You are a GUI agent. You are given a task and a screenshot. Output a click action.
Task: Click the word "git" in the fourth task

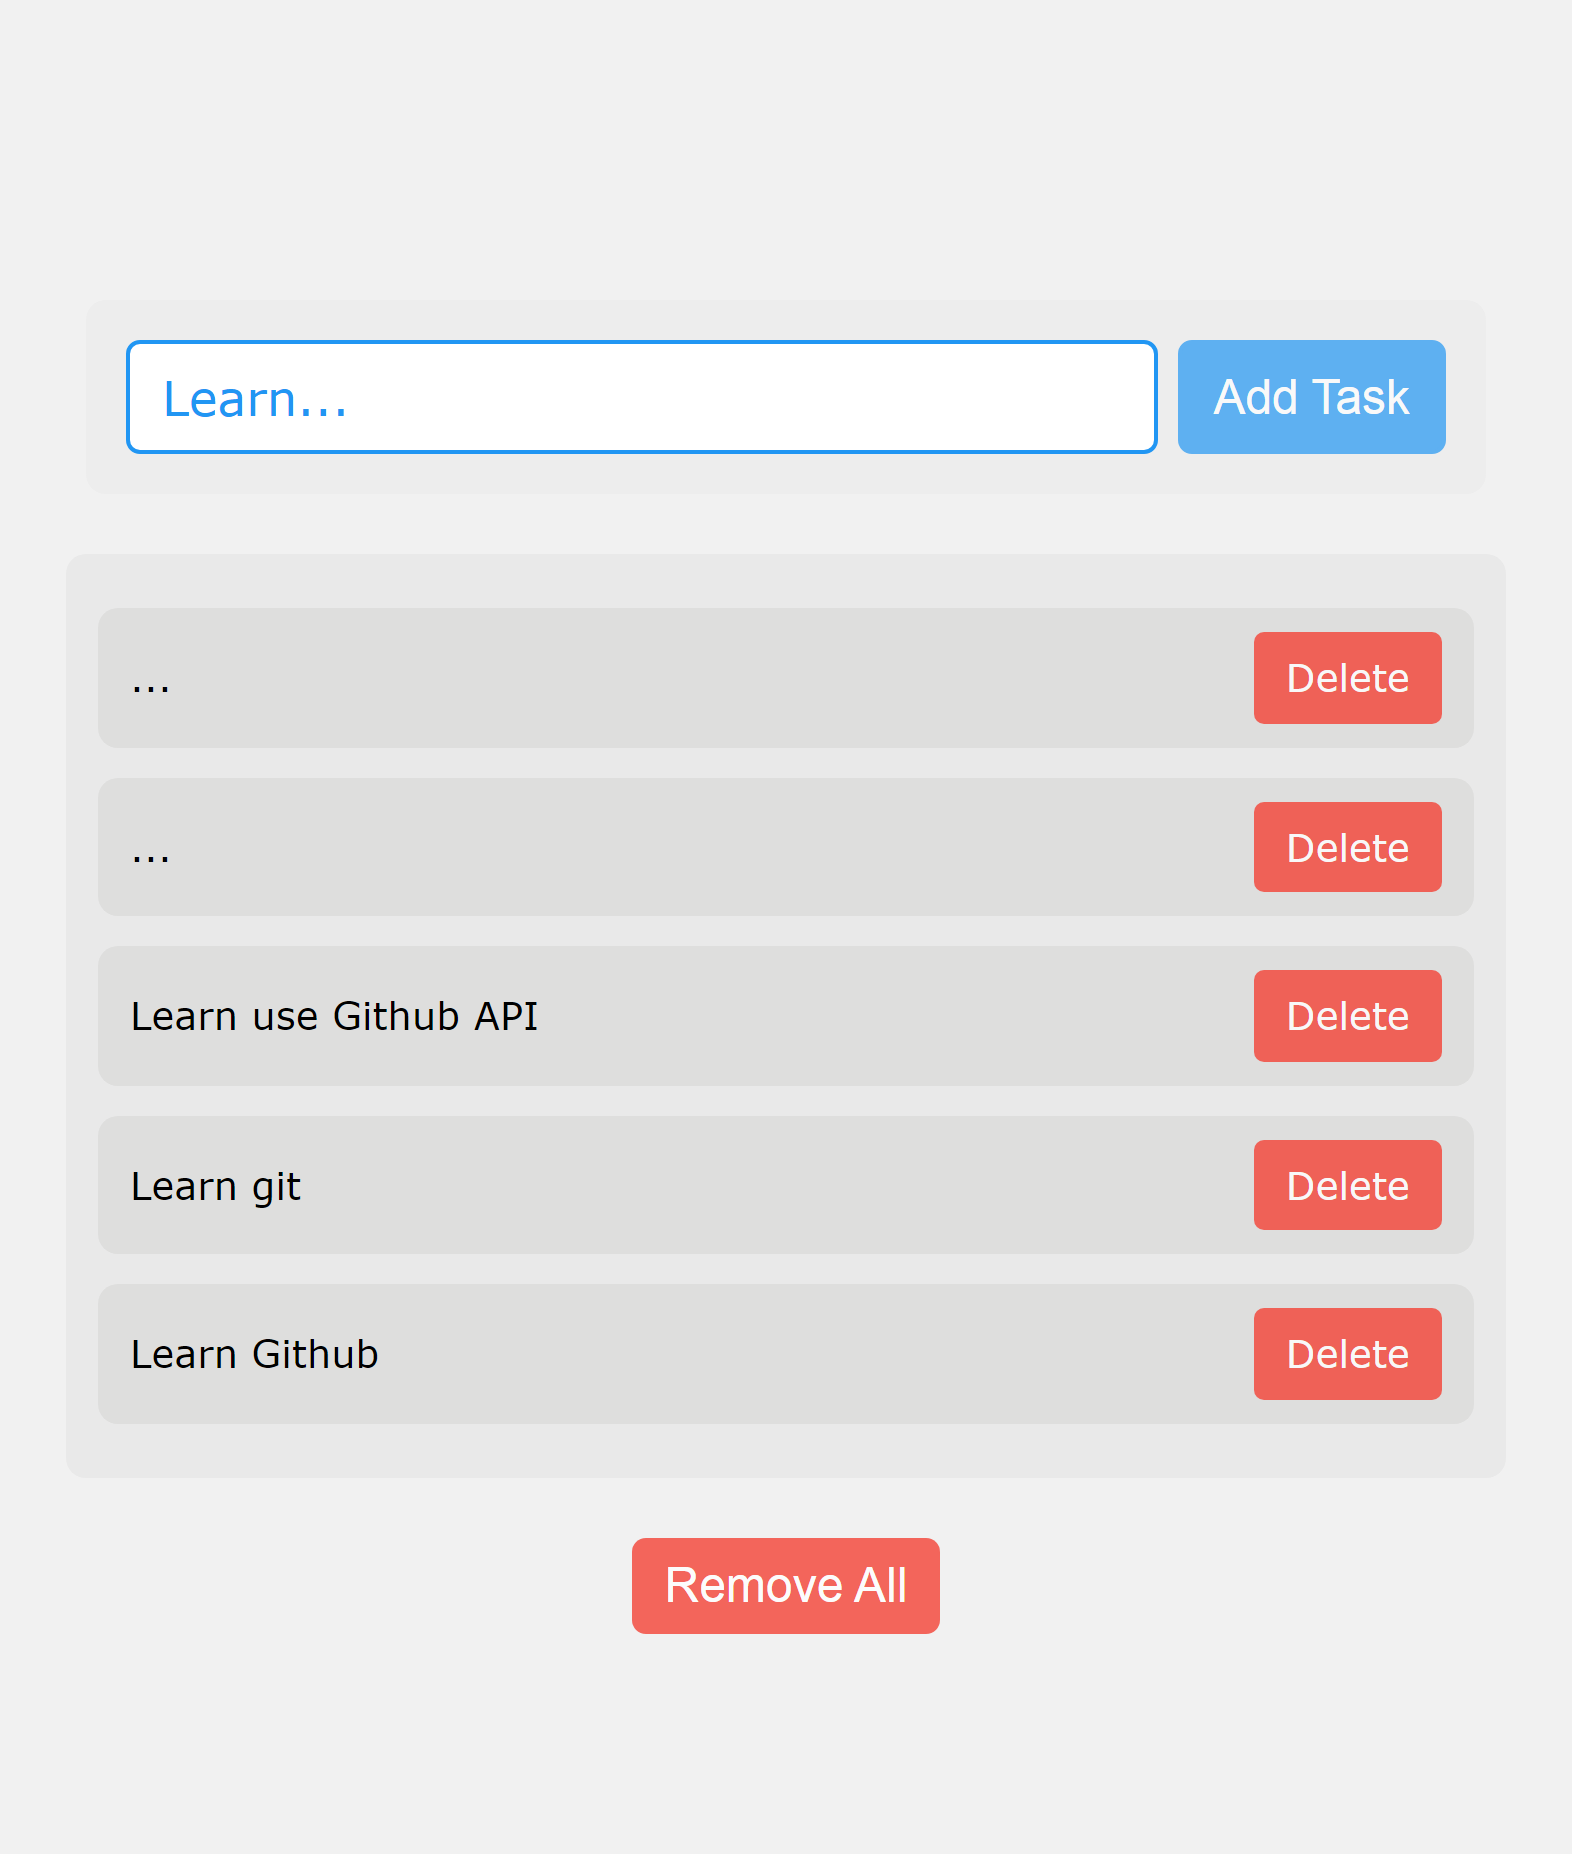pos(276,1186)
